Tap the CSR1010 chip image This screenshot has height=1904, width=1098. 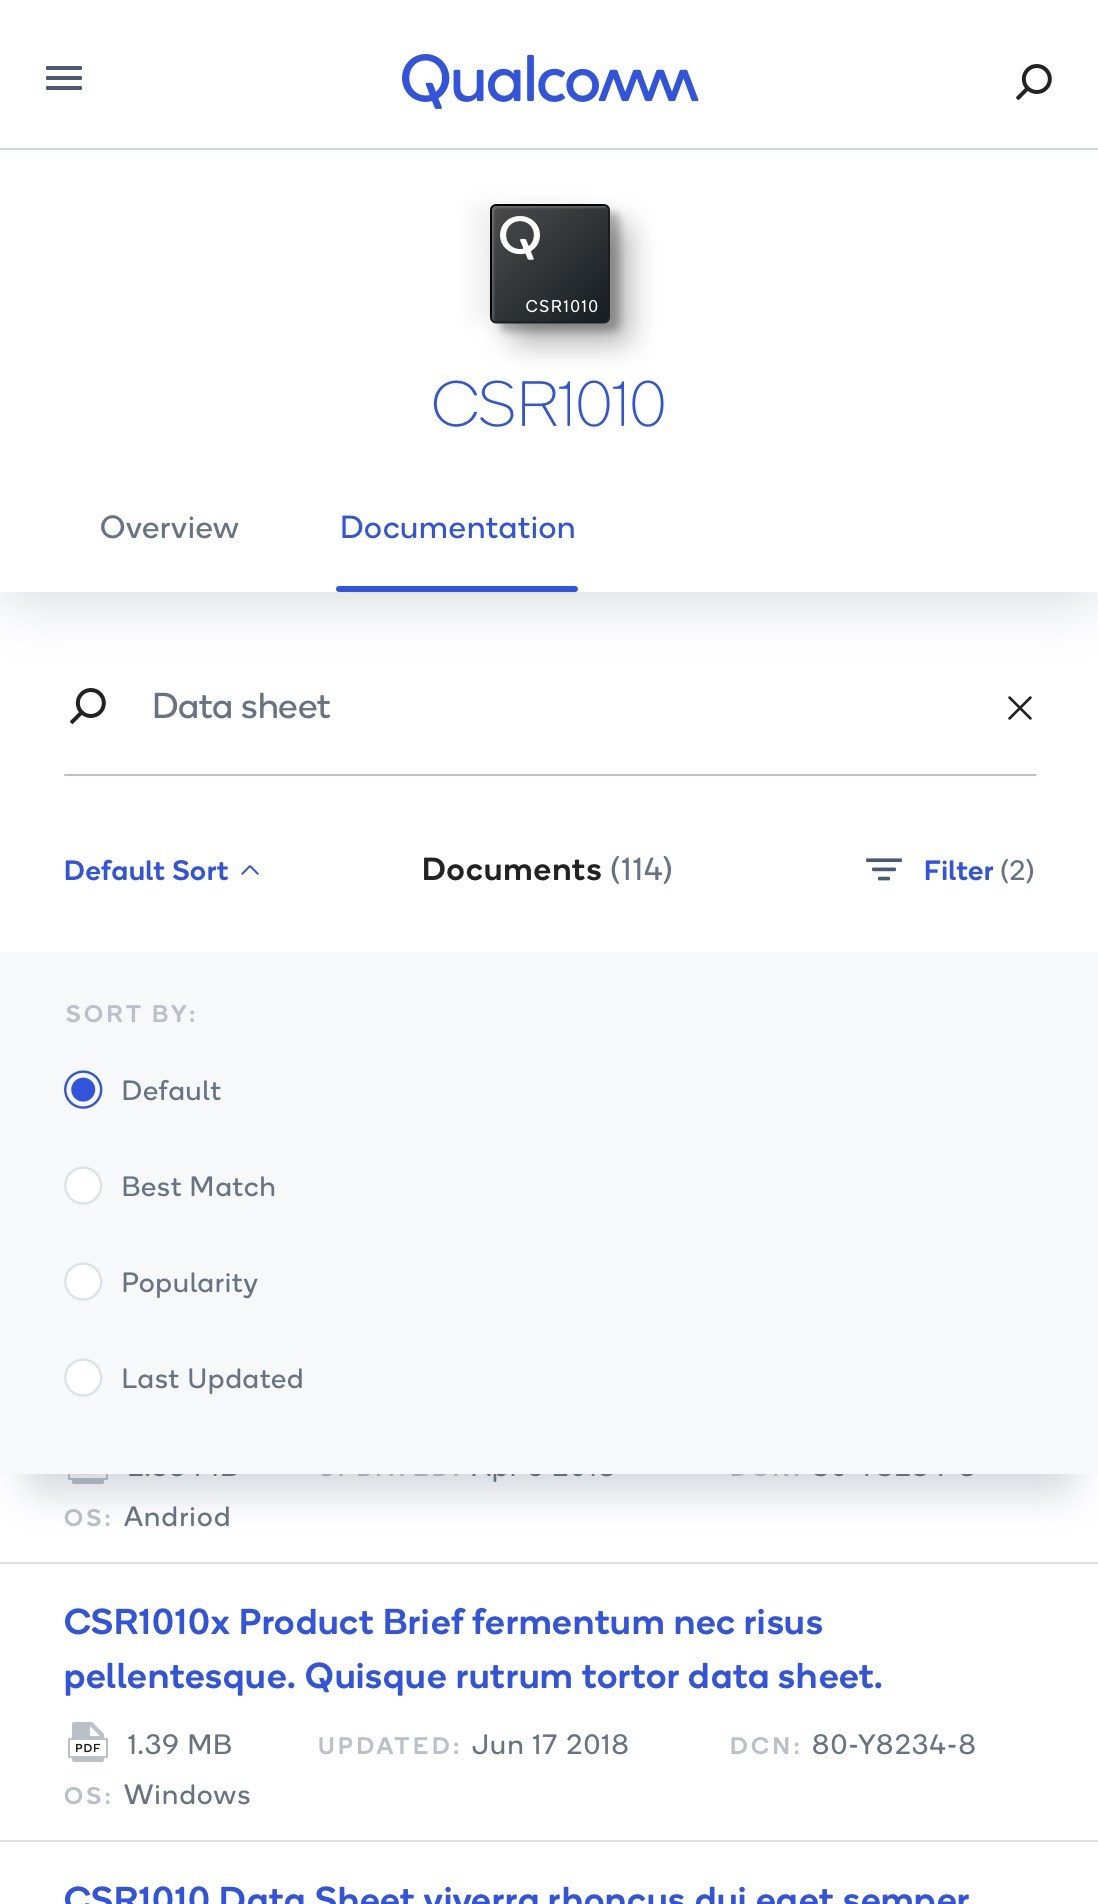pyautogui.click(x=550, y=264)
